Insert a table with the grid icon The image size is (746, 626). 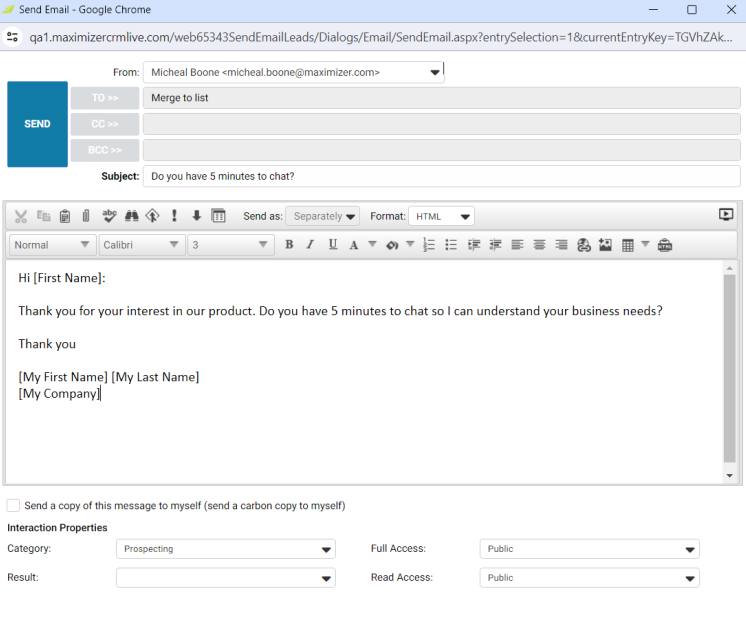pyautogui.click(x=628, y=245)
